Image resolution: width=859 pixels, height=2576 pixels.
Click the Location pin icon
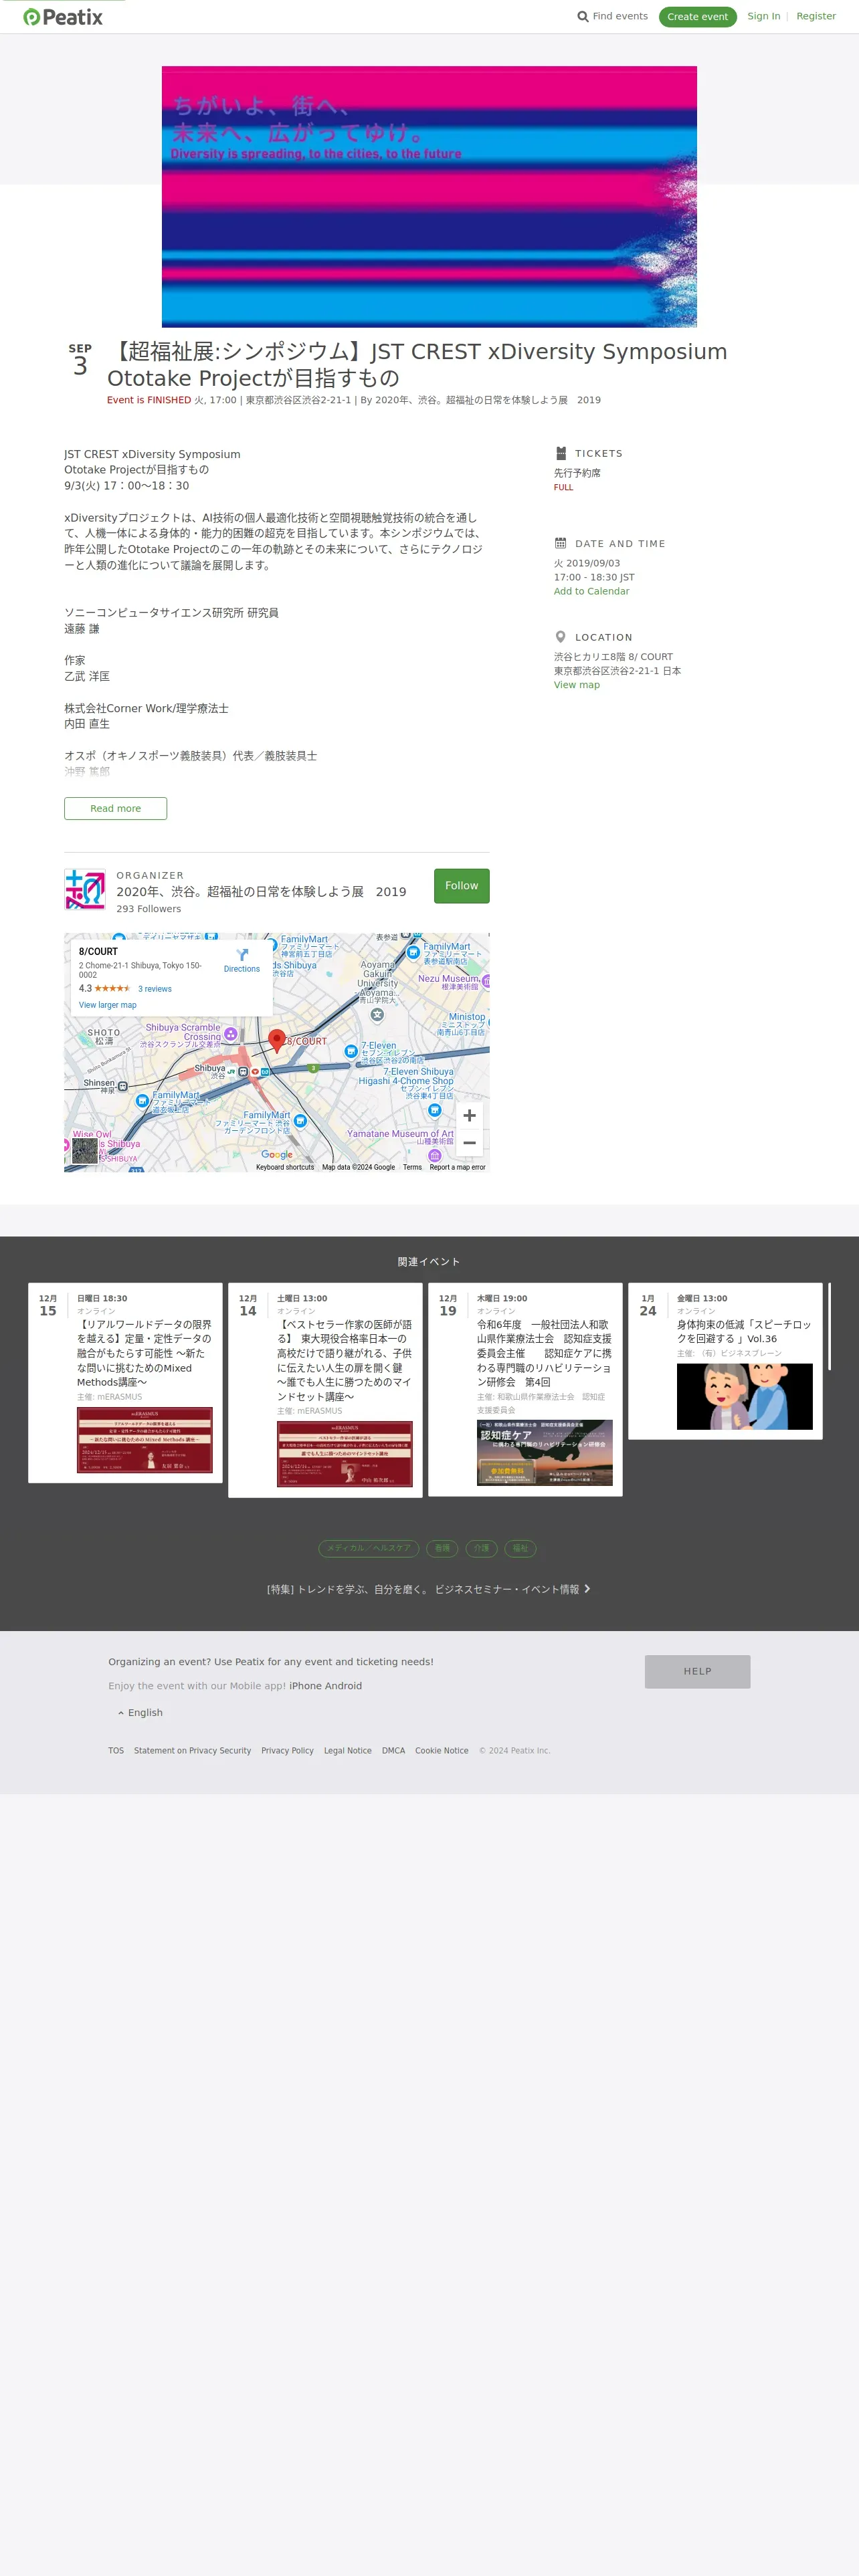tap(561, 637)
